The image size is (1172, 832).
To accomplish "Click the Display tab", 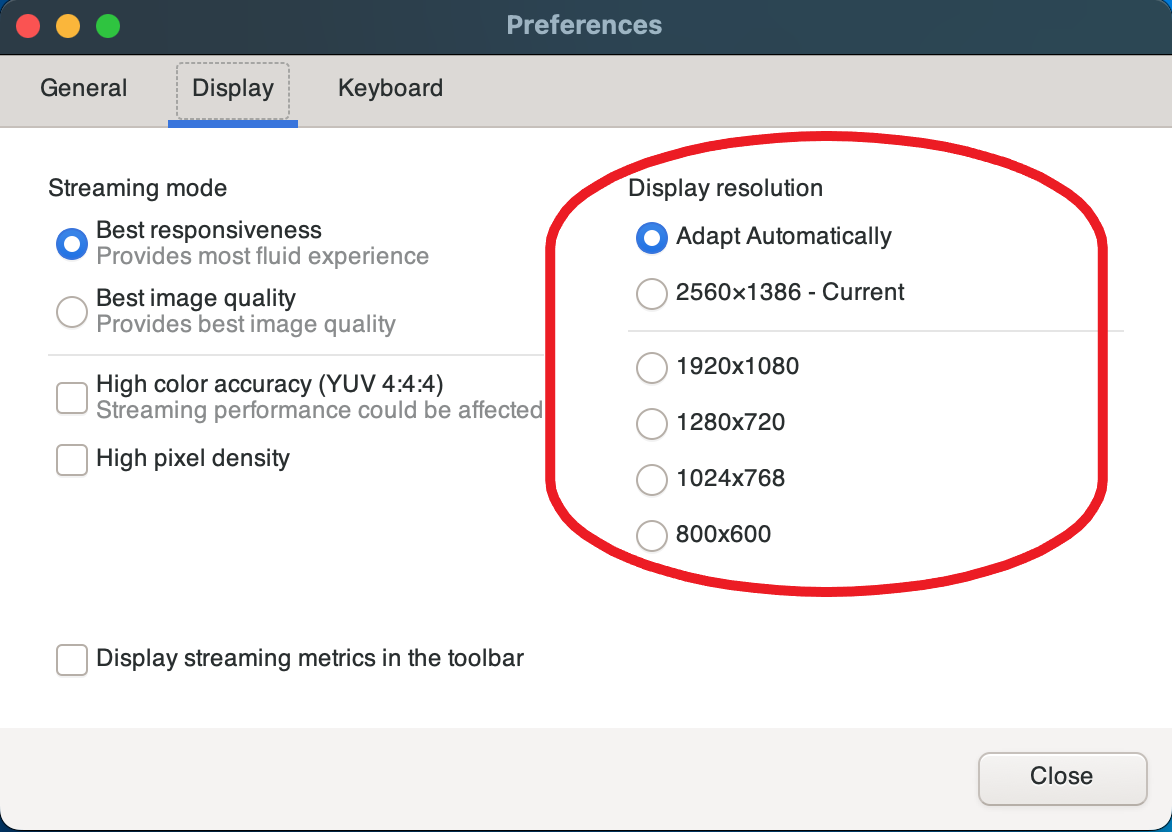I will 232,88.
